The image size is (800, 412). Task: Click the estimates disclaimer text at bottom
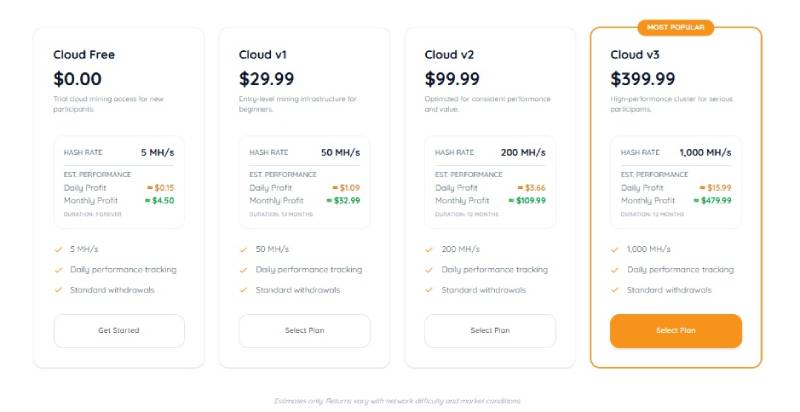398,401
